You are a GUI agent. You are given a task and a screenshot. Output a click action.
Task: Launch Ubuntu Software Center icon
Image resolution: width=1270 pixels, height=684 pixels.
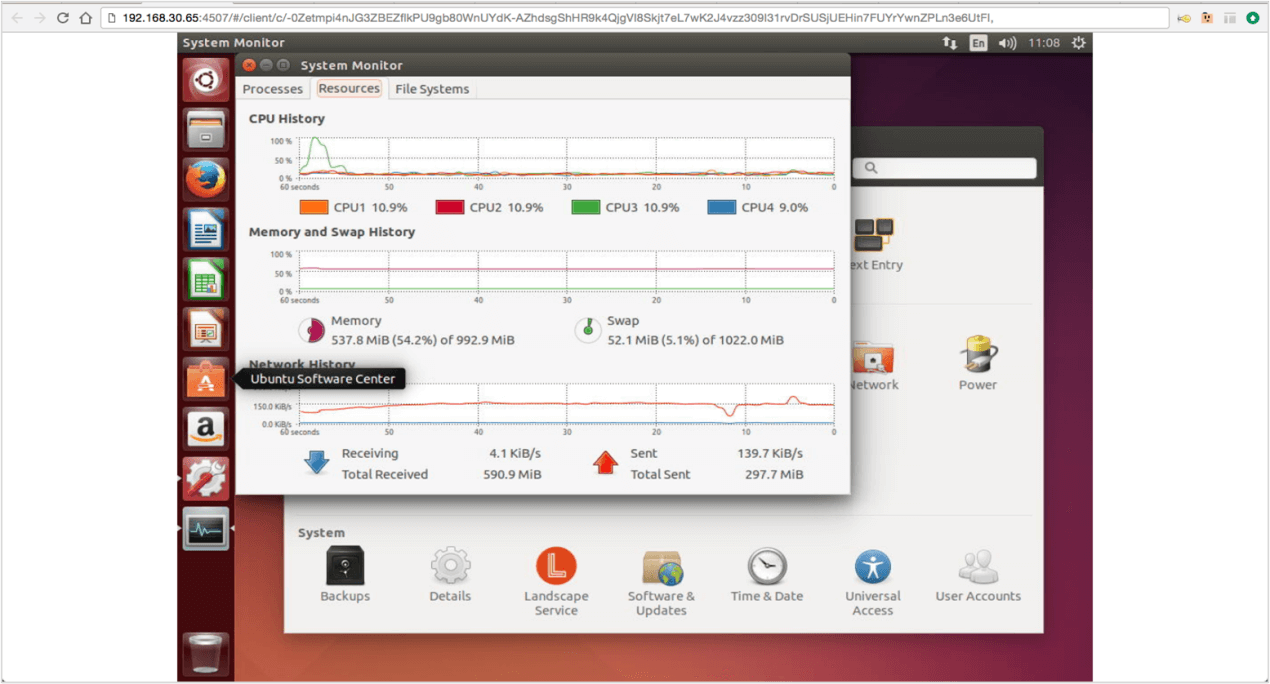(x=205, y=380)
